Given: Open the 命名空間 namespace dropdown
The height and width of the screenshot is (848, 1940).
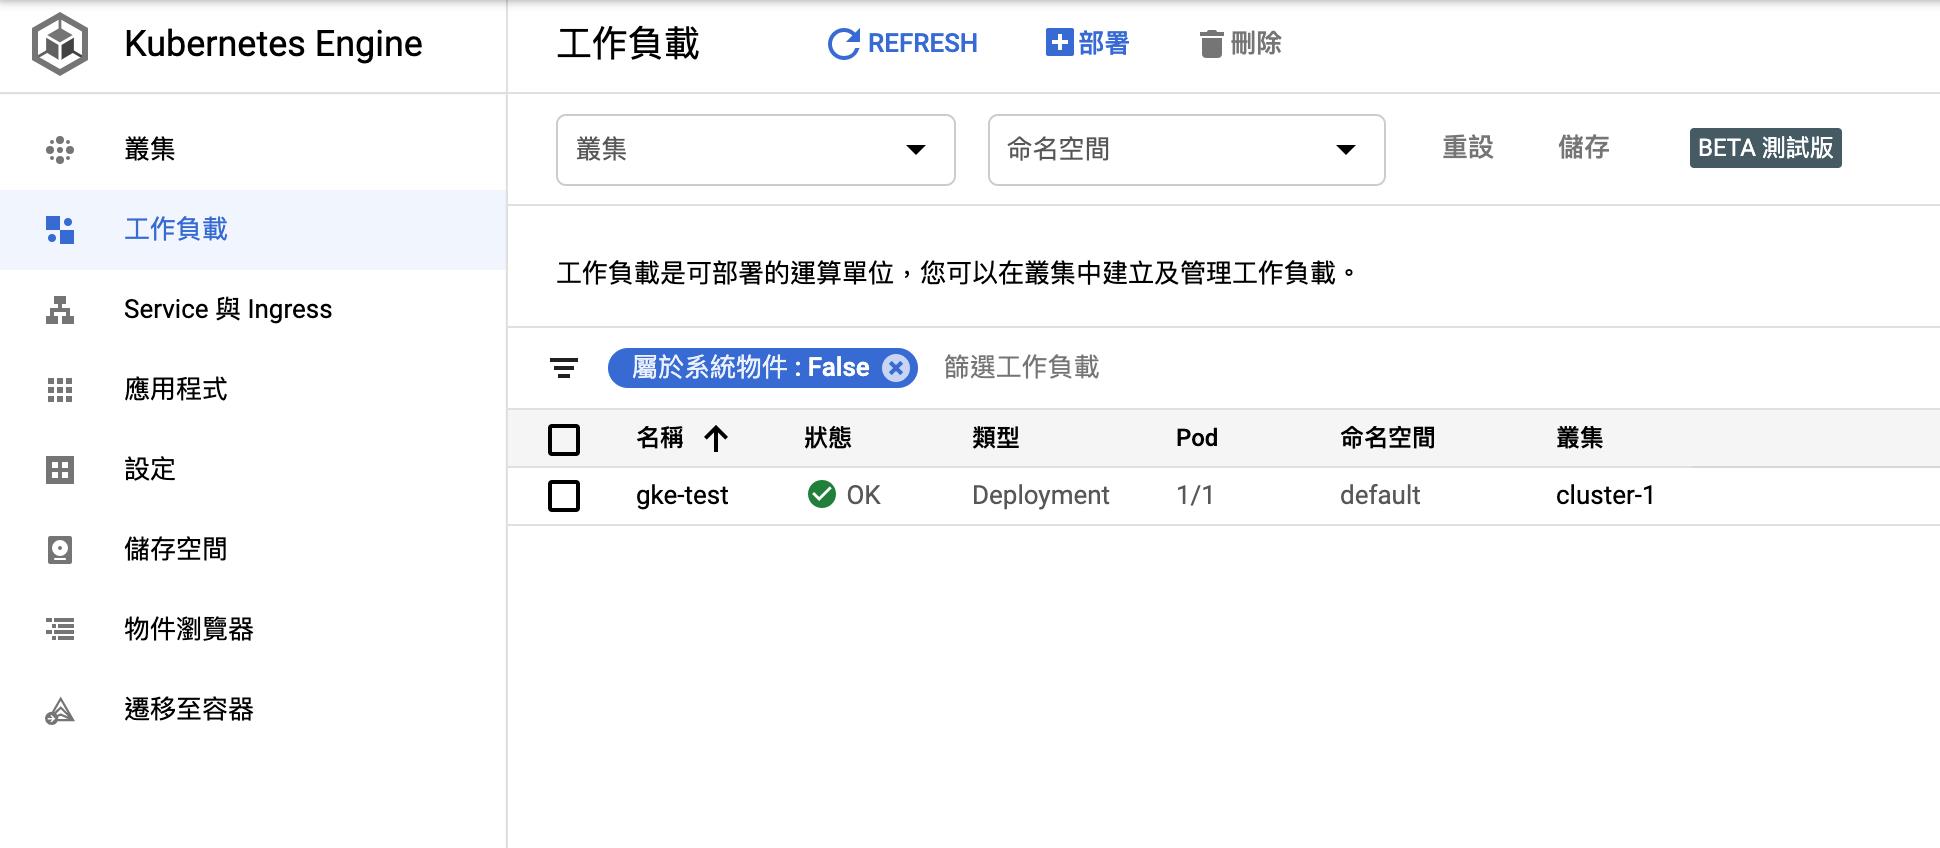Looking at the screenshot, I should 1187,150.
